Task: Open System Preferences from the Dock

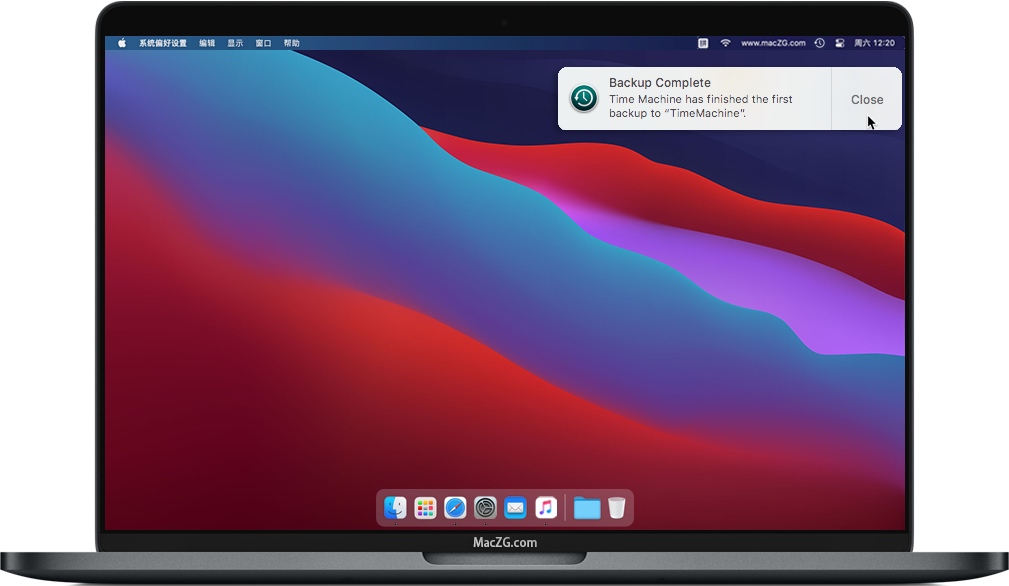Action: (485, 508)
